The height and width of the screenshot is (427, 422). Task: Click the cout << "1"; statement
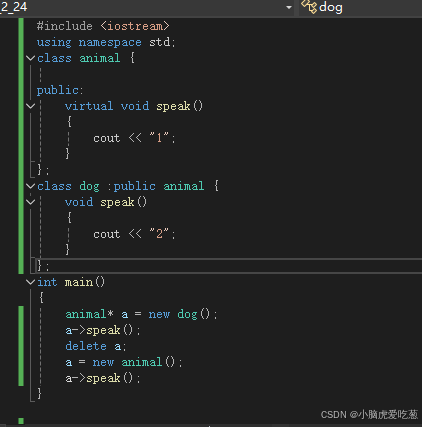pos(134,138)
